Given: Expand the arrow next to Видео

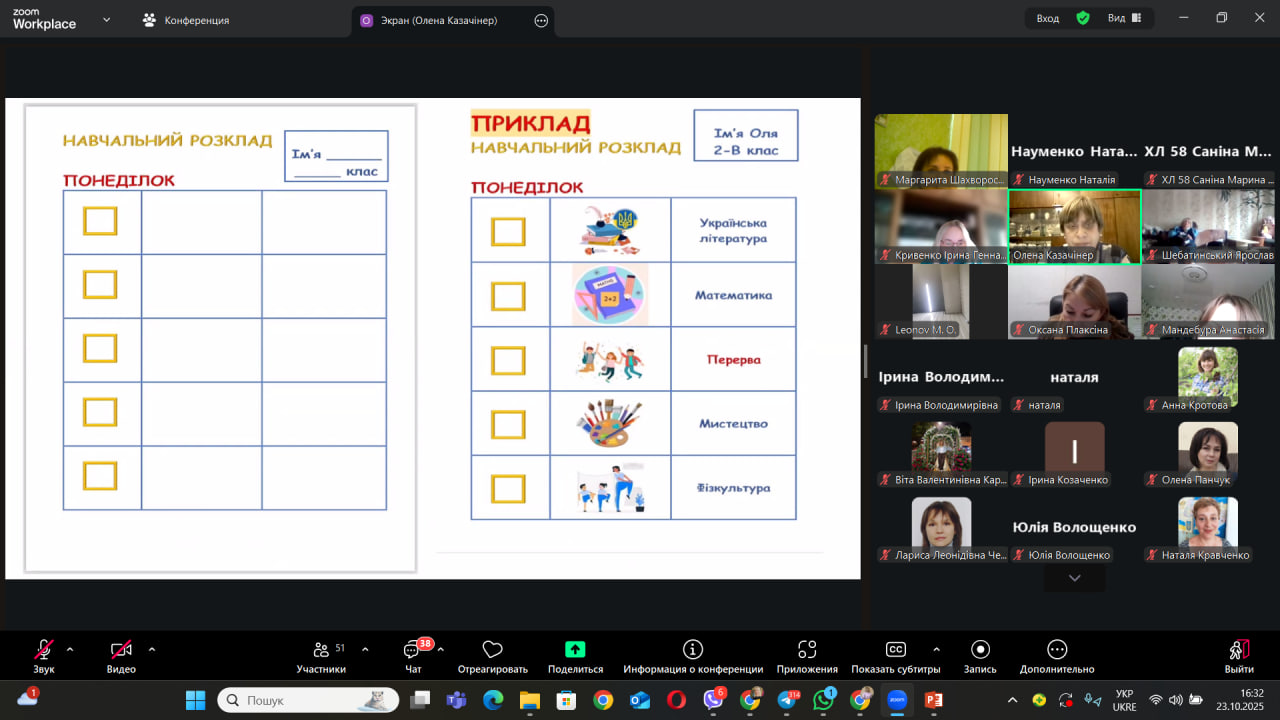Looking at the screenshot, I should [x=152, y=649].
